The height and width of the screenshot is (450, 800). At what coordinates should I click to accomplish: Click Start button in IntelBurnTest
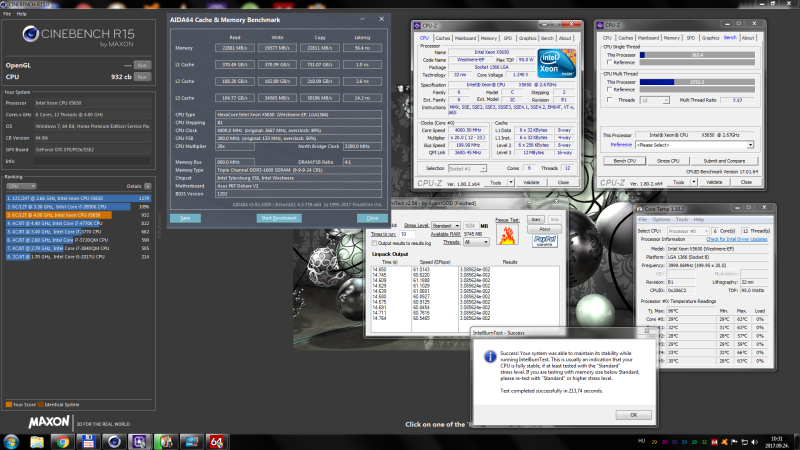click(536, 219)
